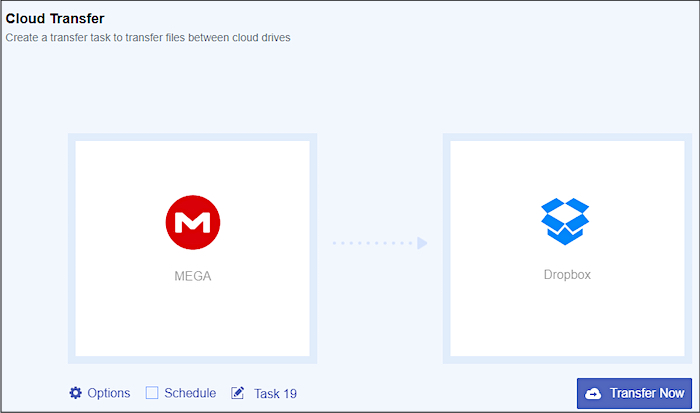Click blank area below the MEGA label
Screen dimensions: 700x413
pos(192,320)
